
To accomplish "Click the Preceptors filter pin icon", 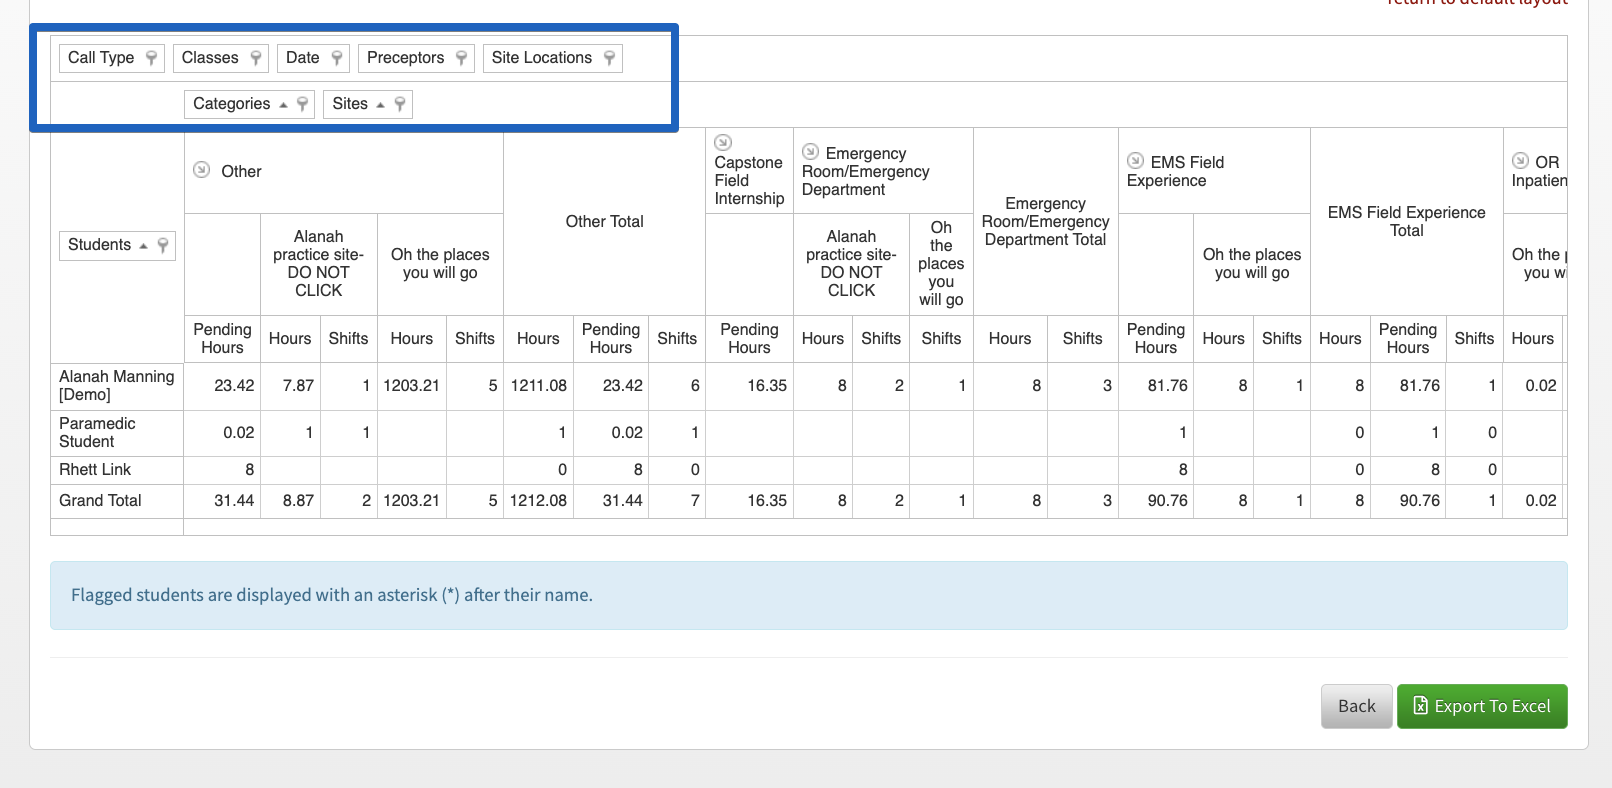I will coord(461,58).
